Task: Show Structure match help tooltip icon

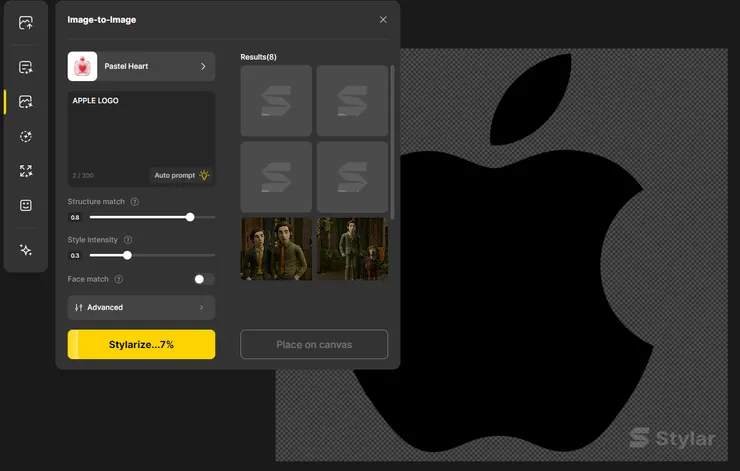Action: click(x=135, y=202)
